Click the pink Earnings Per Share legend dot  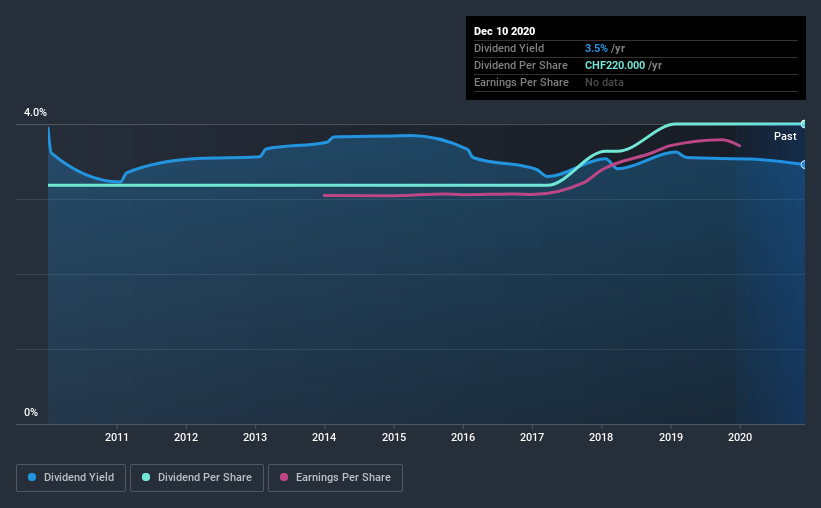[284, 477]
